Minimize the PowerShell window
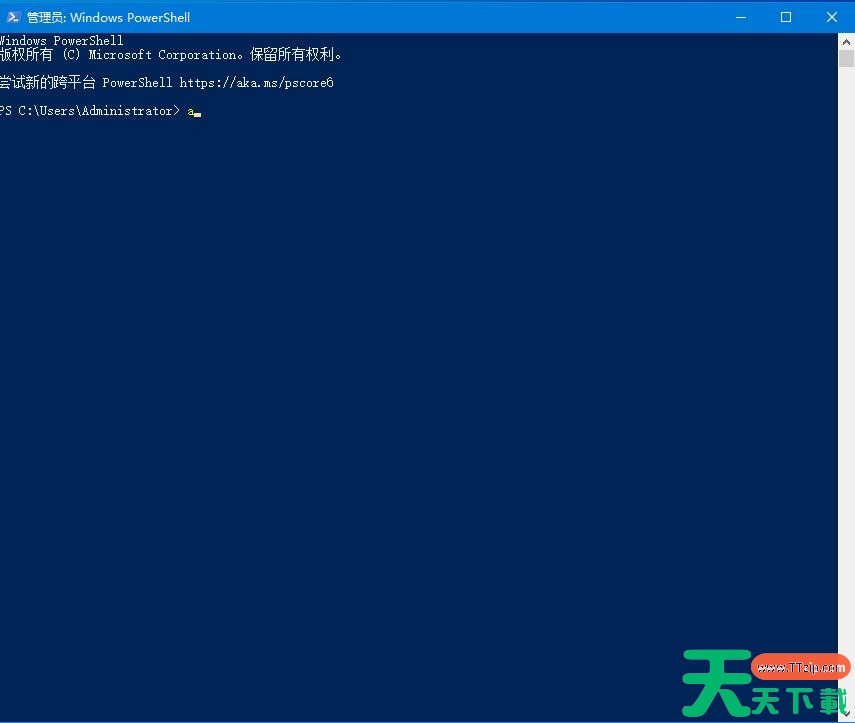The width and height of the screenshot is (855, 723). point(740,17)
